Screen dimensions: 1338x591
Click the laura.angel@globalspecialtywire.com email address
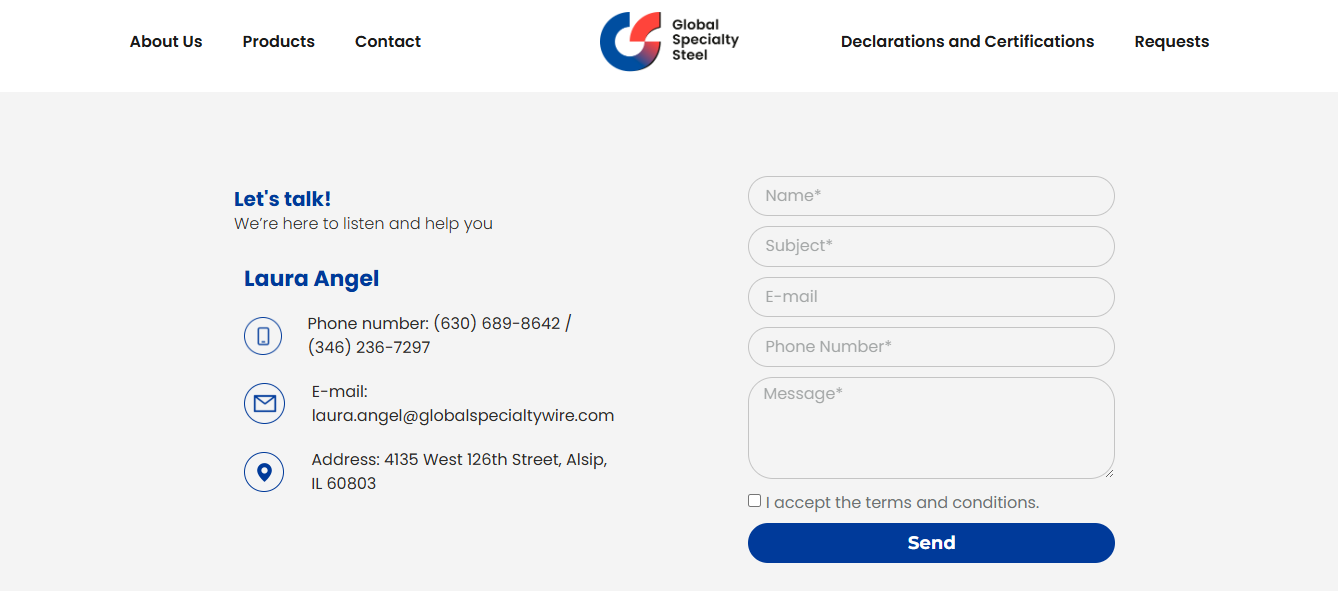[x=463, y=416]
